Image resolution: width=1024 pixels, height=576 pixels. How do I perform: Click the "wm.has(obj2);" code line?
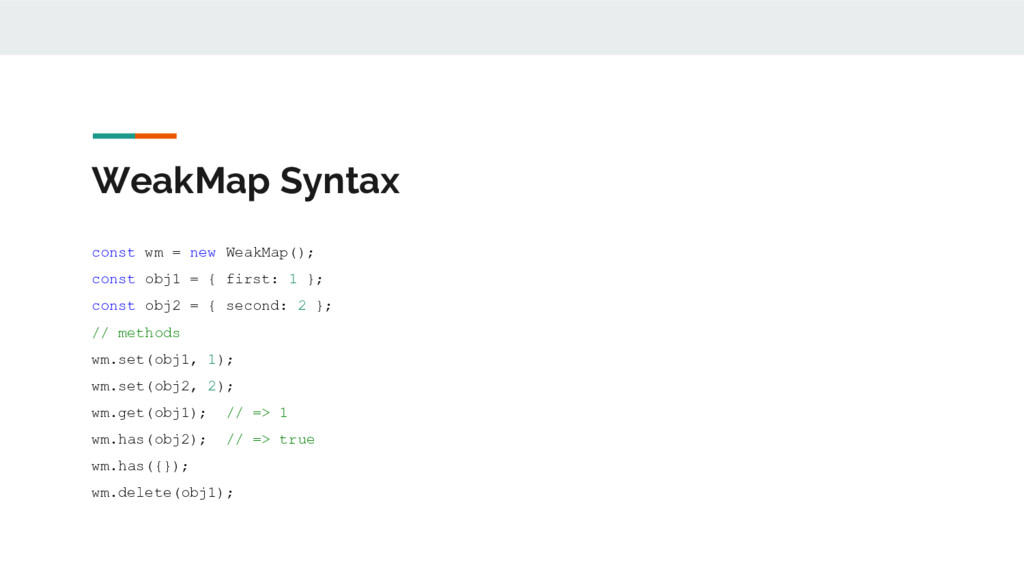203,440
